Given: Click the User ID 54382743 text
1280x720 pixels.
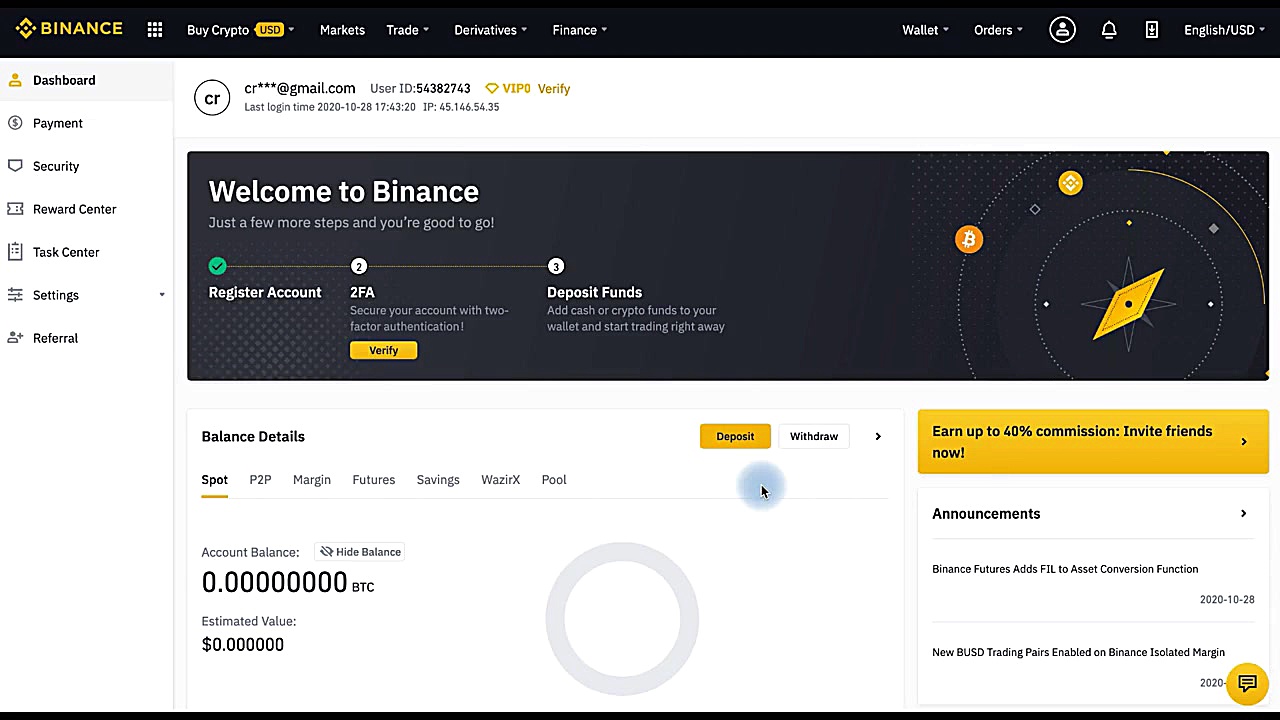Looking at the screenshot, I should (x=420, y=88).
